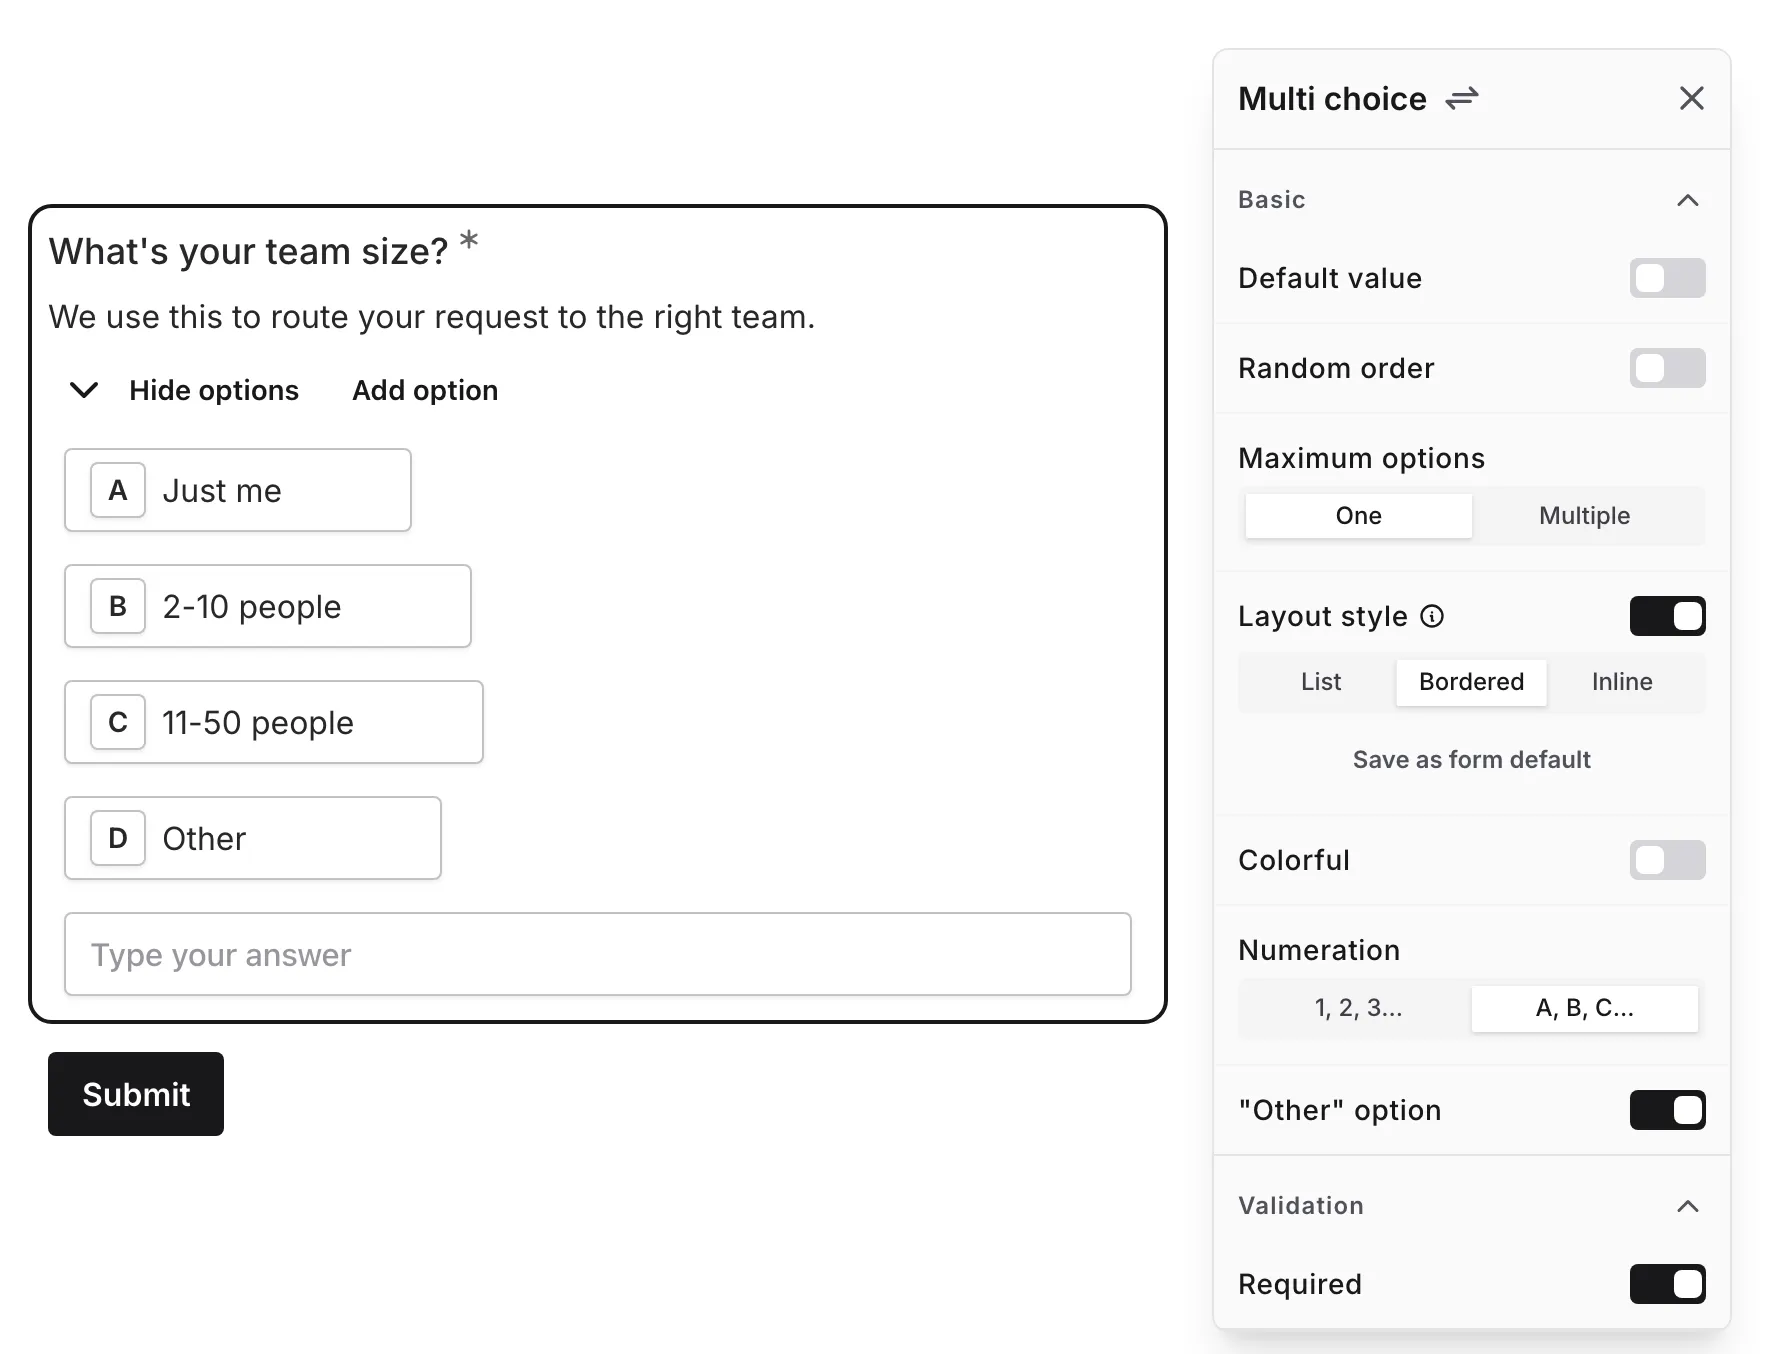Turn off the "Other" option toggle
The width and height of the screenshot is (1780, 1354).
(1667, 1110)
